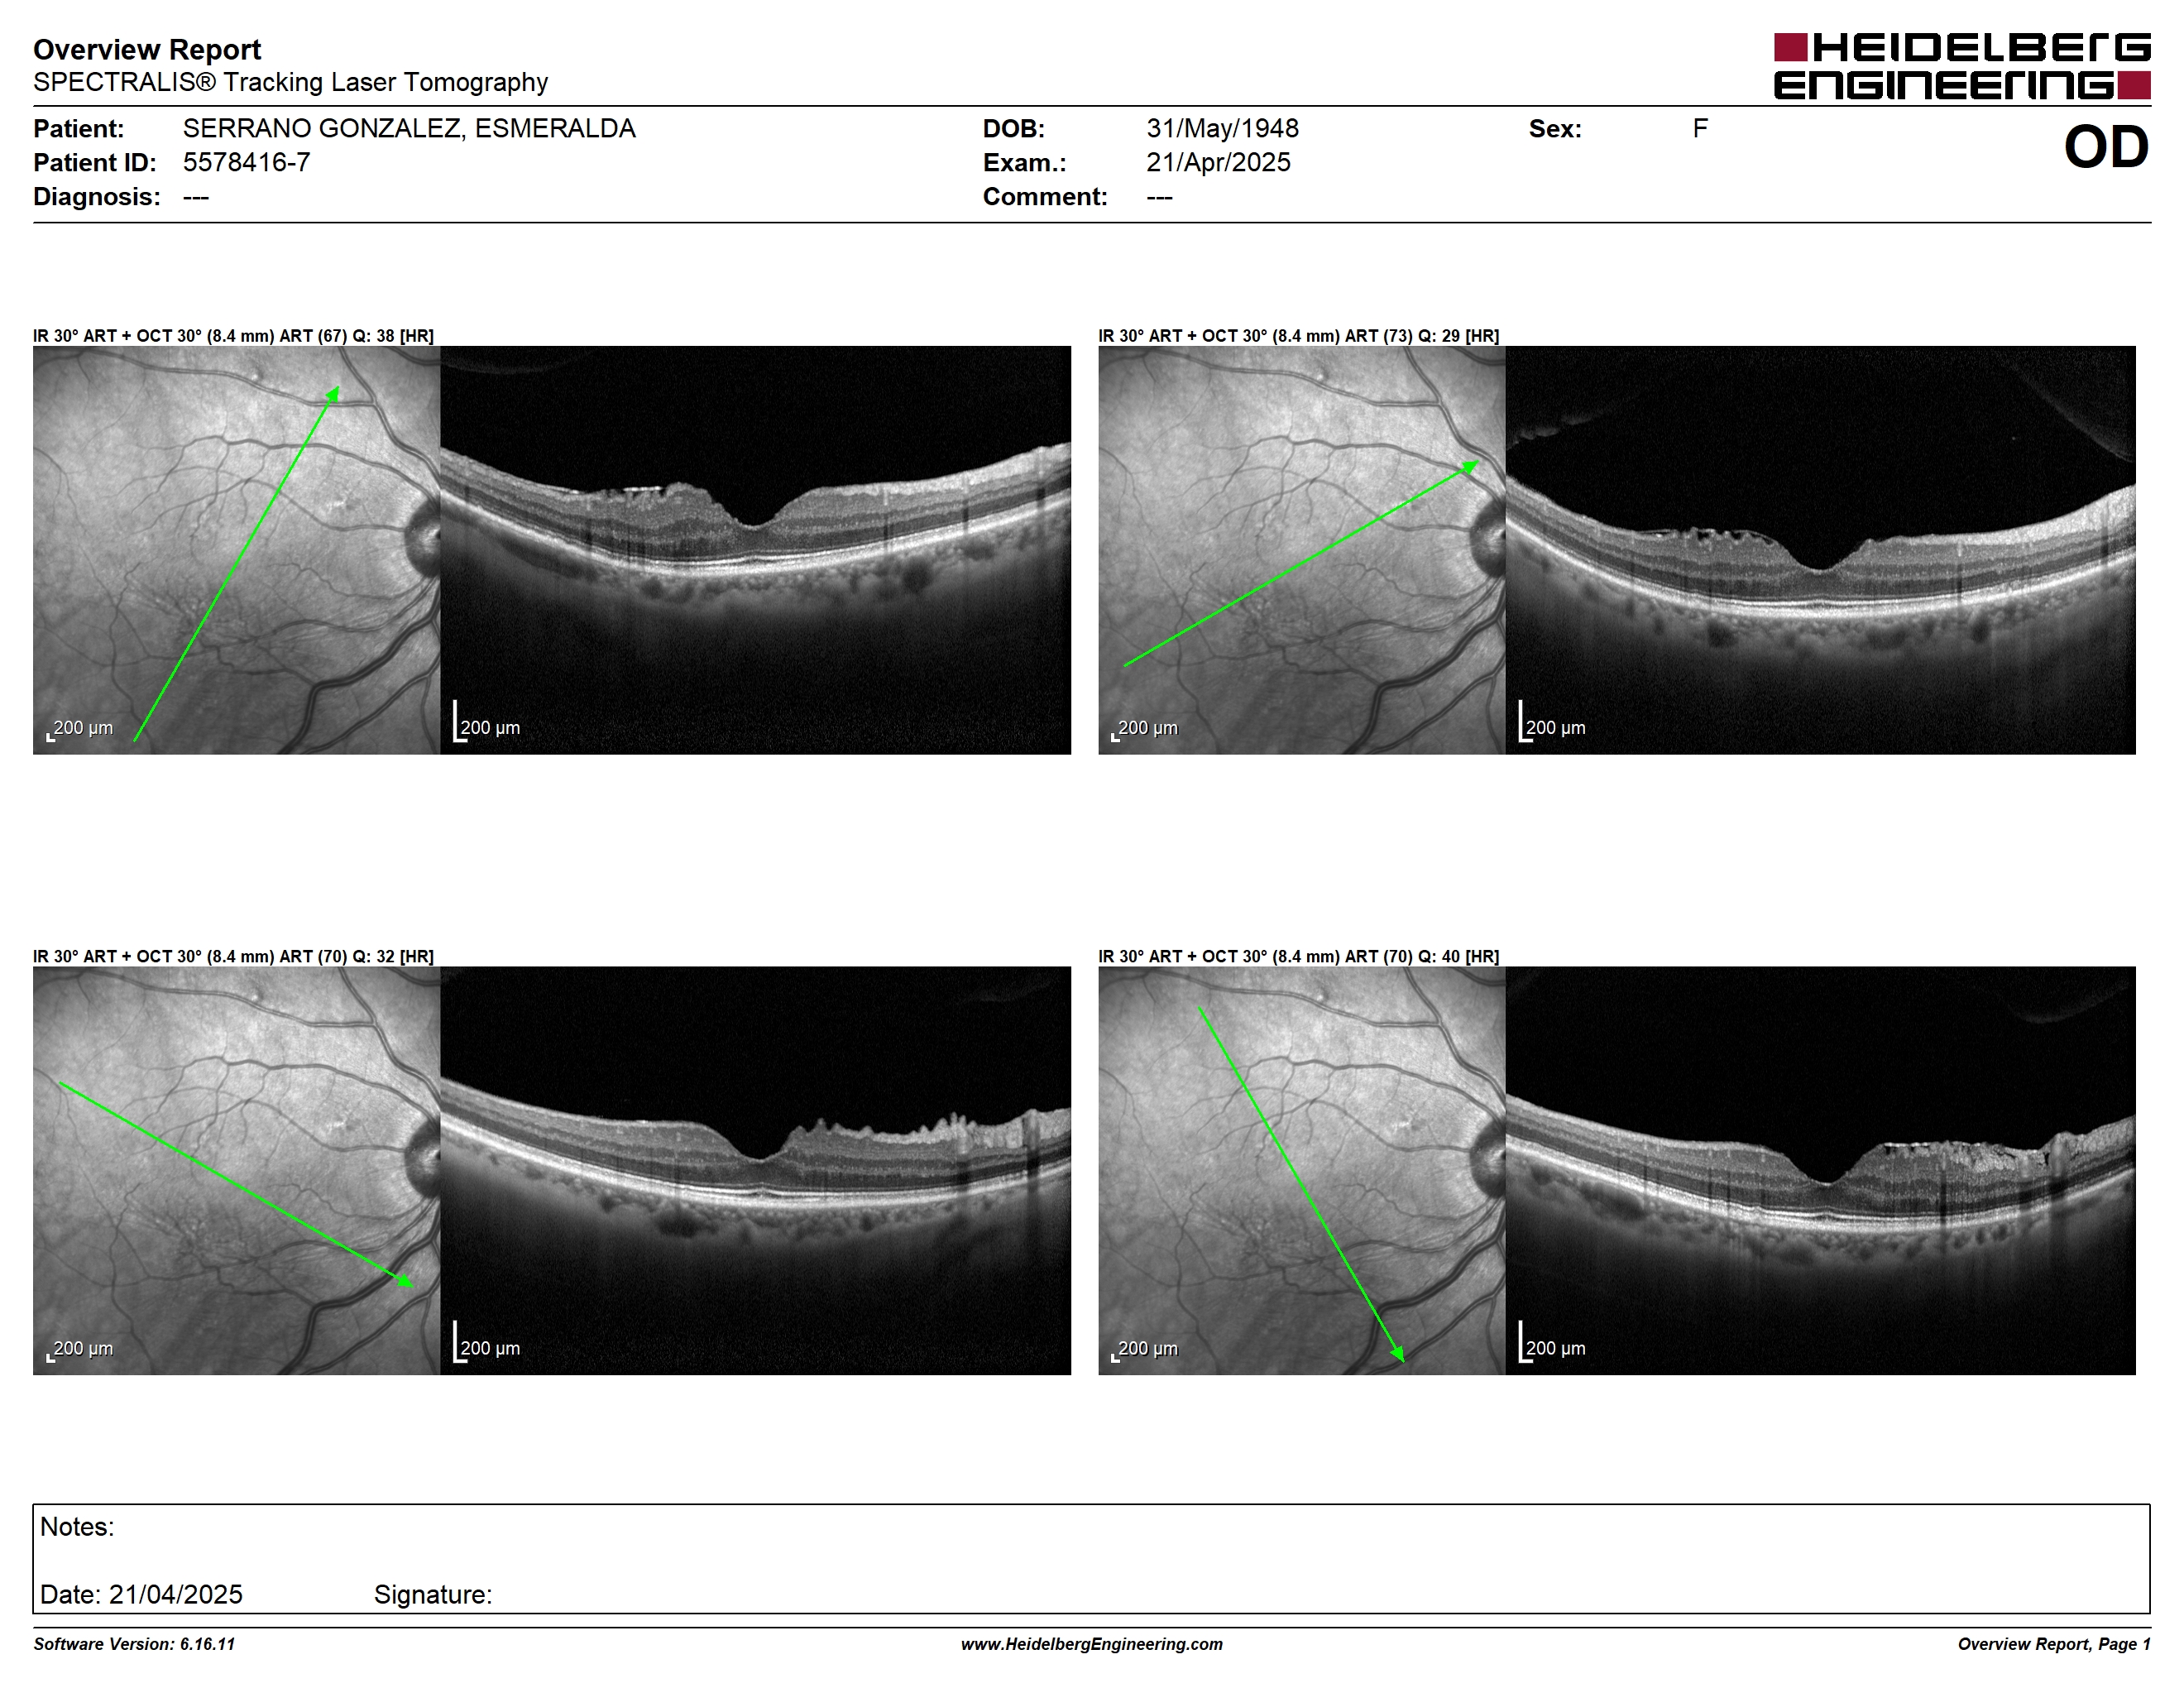Click the DOB value 31/May/1948
2184x1688 pixels.
point(1222,129)
